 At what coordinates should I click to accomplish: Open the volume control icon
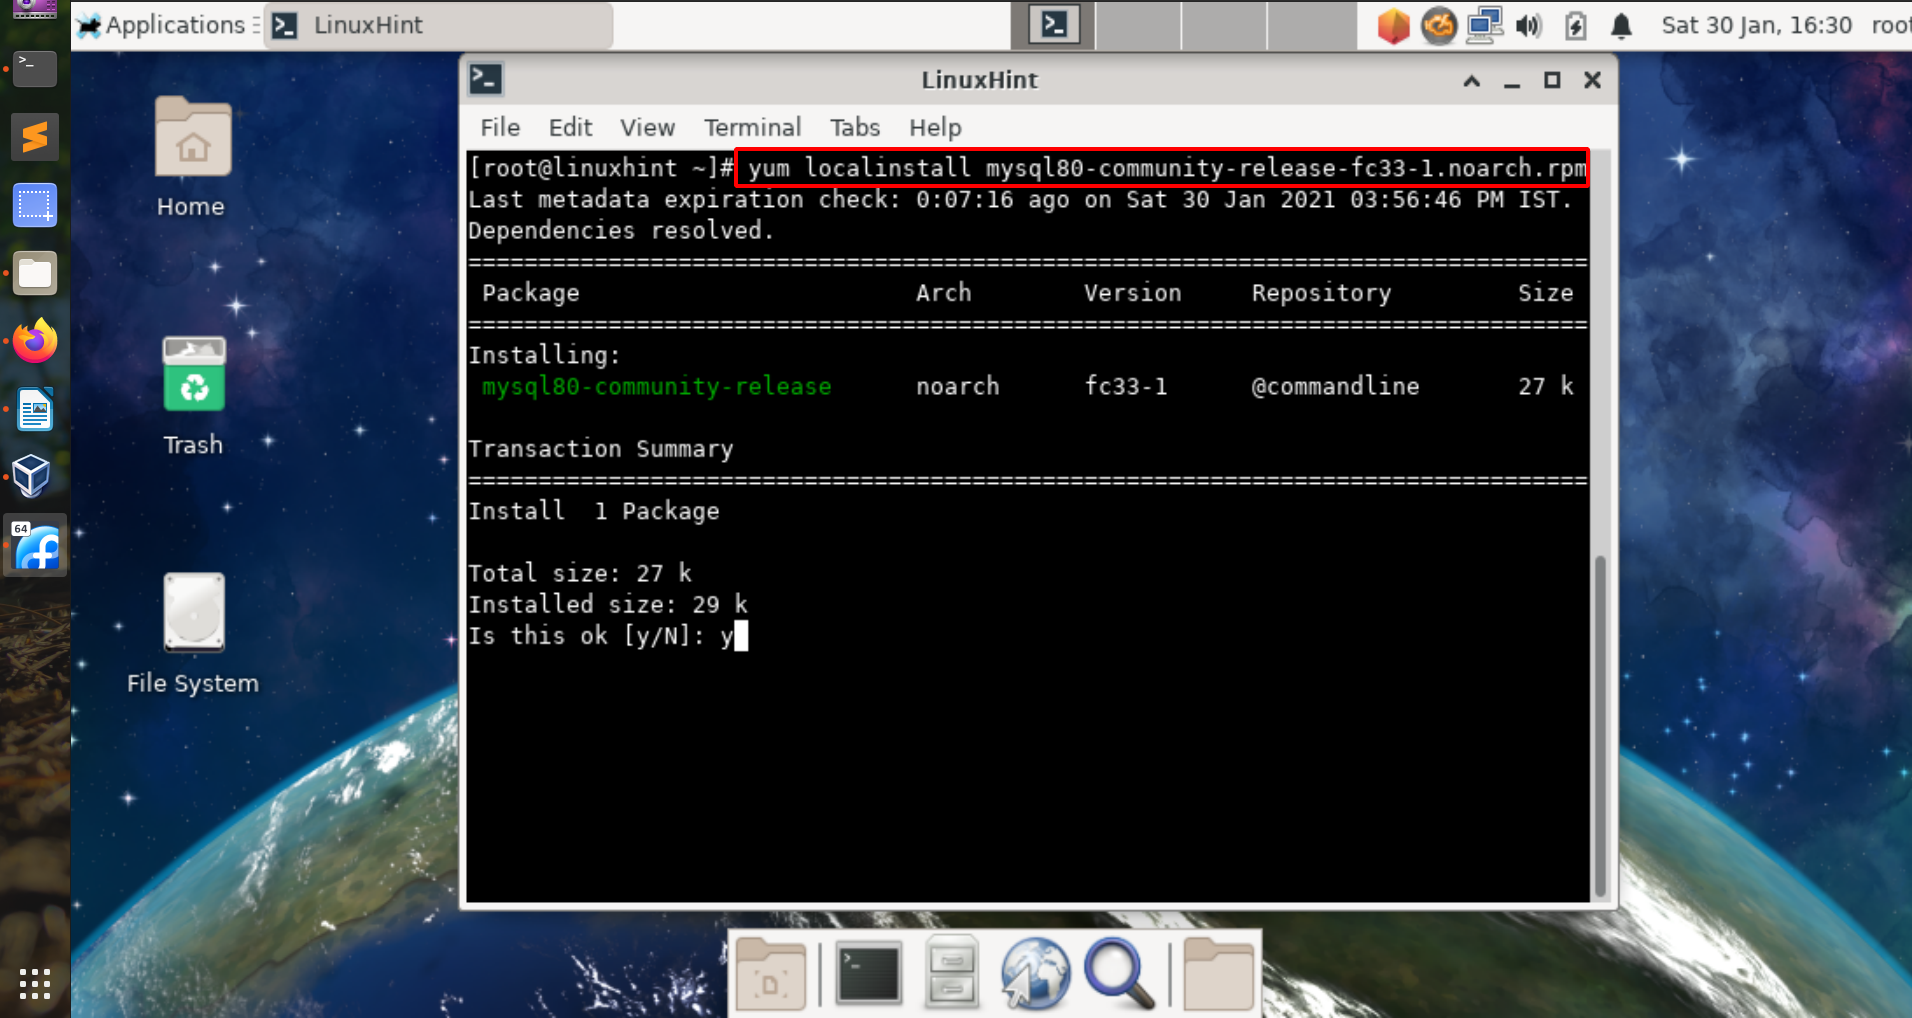1528,25
